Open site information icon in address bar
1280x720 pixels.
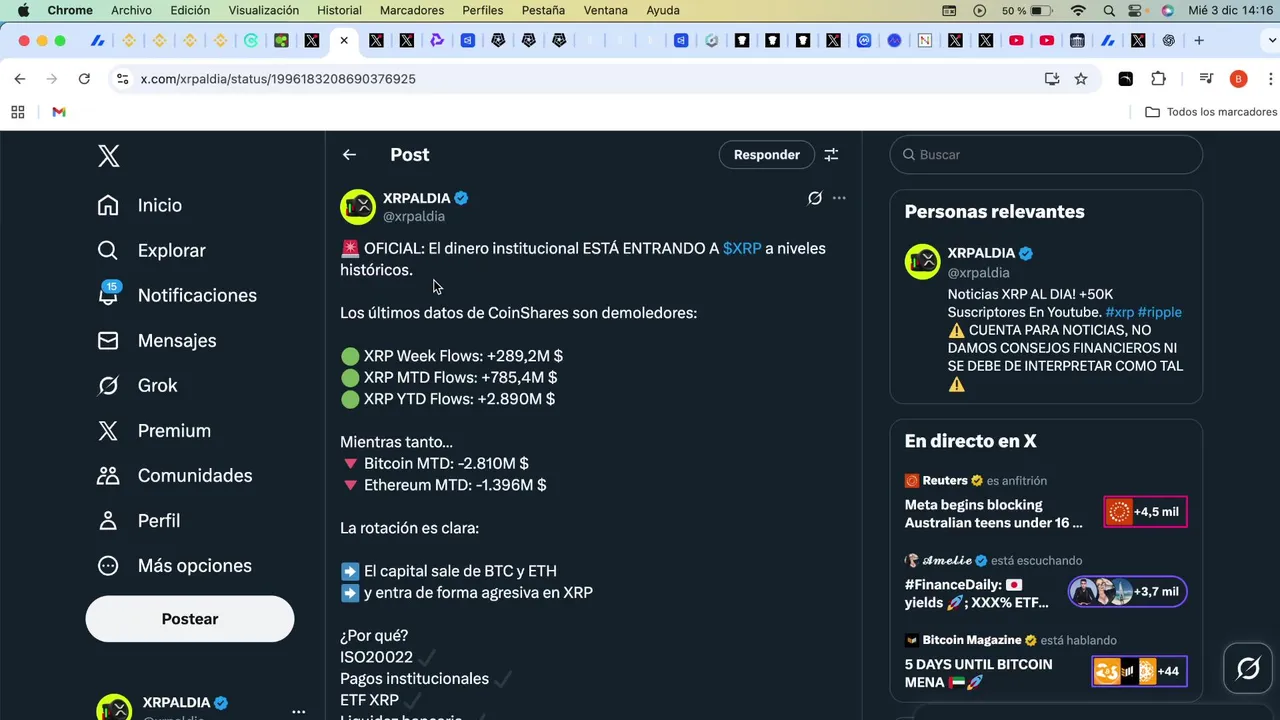point(122,79)
